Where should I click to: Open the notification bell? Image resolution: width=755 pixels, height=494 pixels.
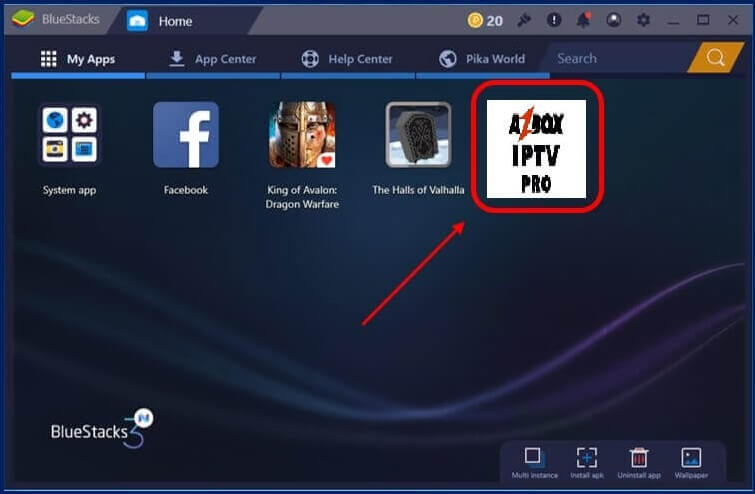tap(584, 20)
